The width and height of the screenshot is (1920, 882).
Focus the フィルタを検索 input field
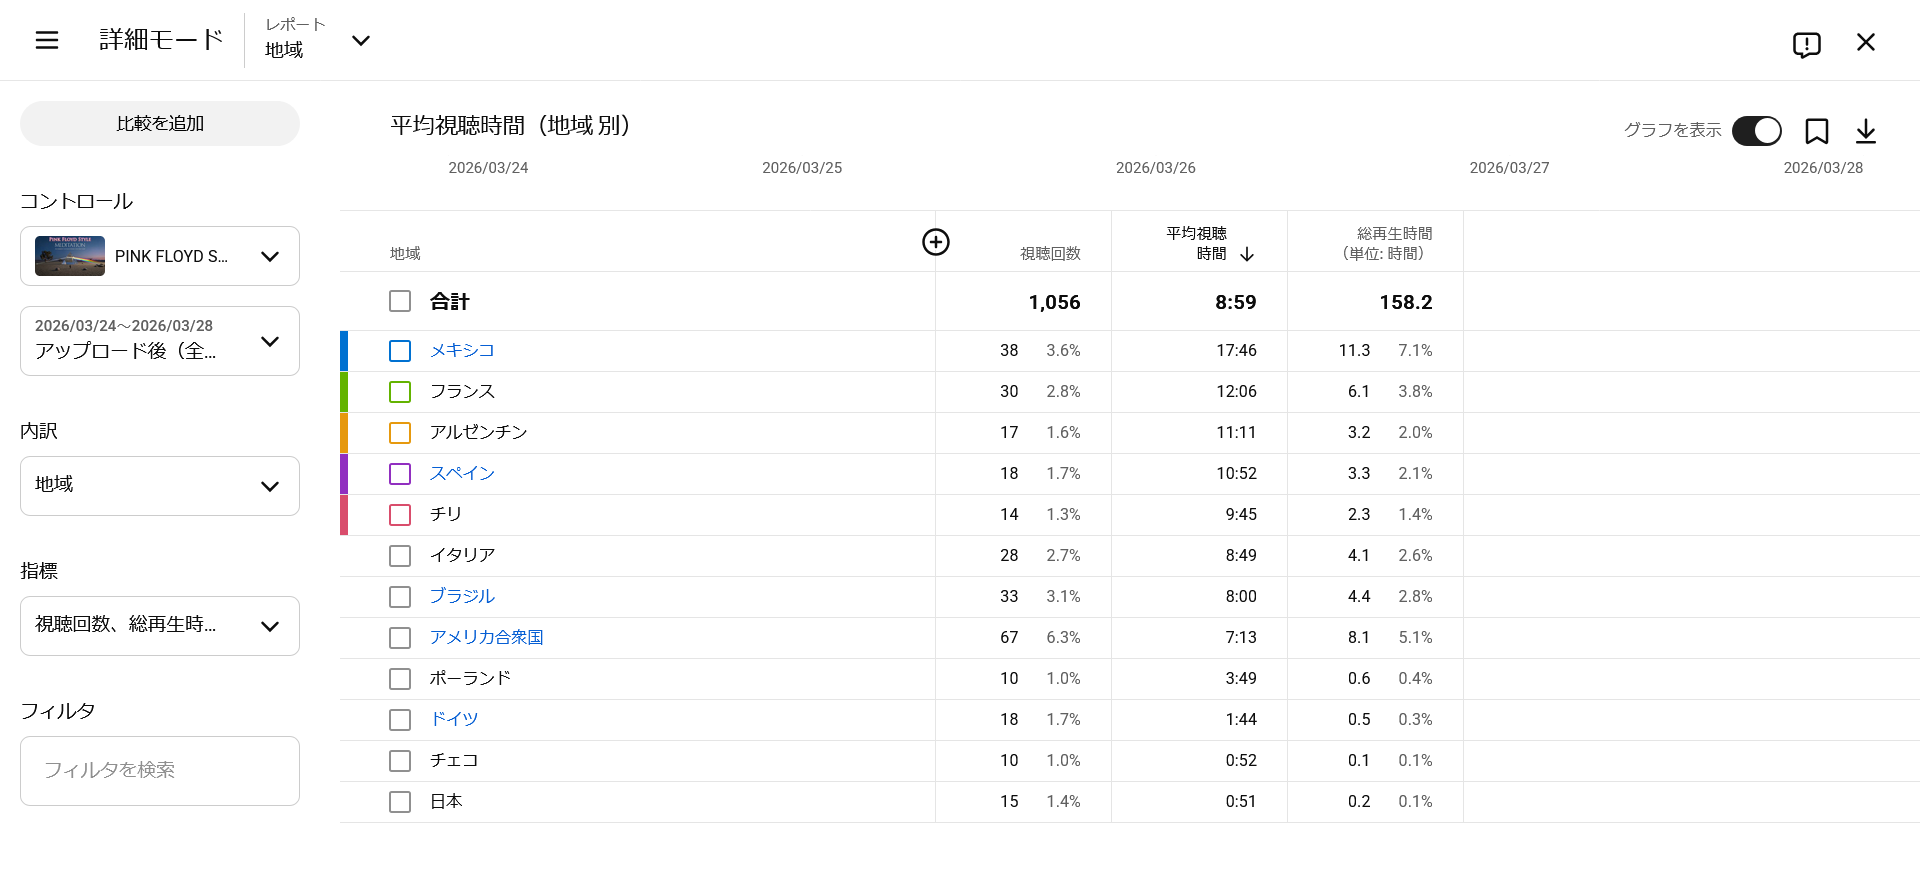[160, 770]
